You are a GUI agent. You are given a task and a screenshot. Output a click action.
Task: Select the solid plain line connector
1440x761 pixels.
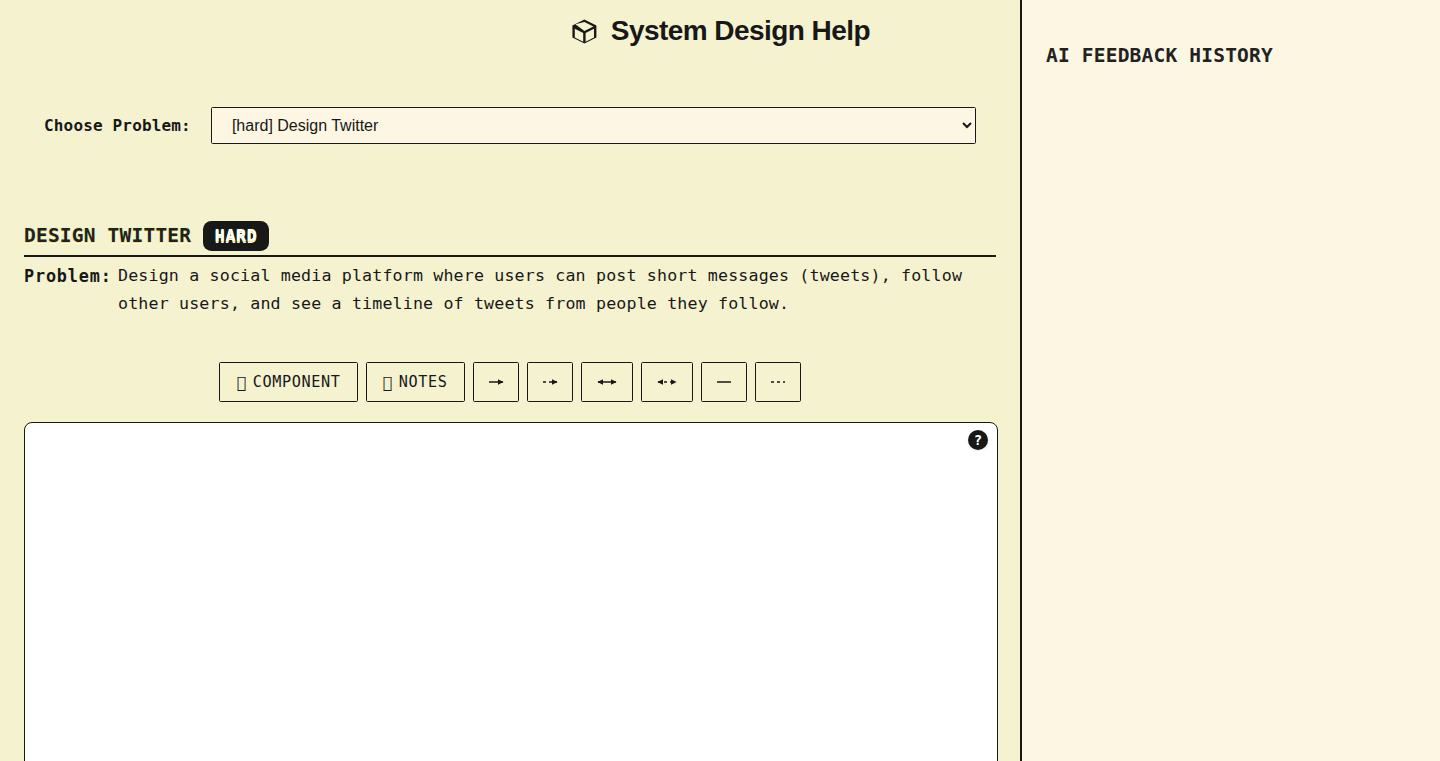coord(724,382)
